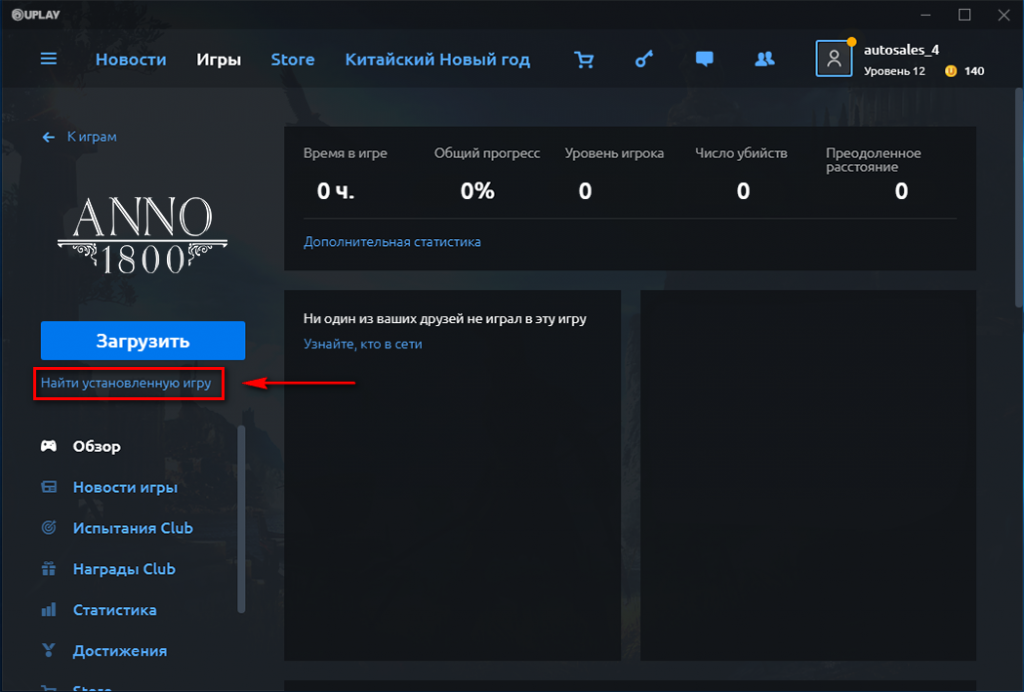Open the chat messages icon
This screenshot has height=692, width=1024.
pyautogui.click(x=704, y=59)
